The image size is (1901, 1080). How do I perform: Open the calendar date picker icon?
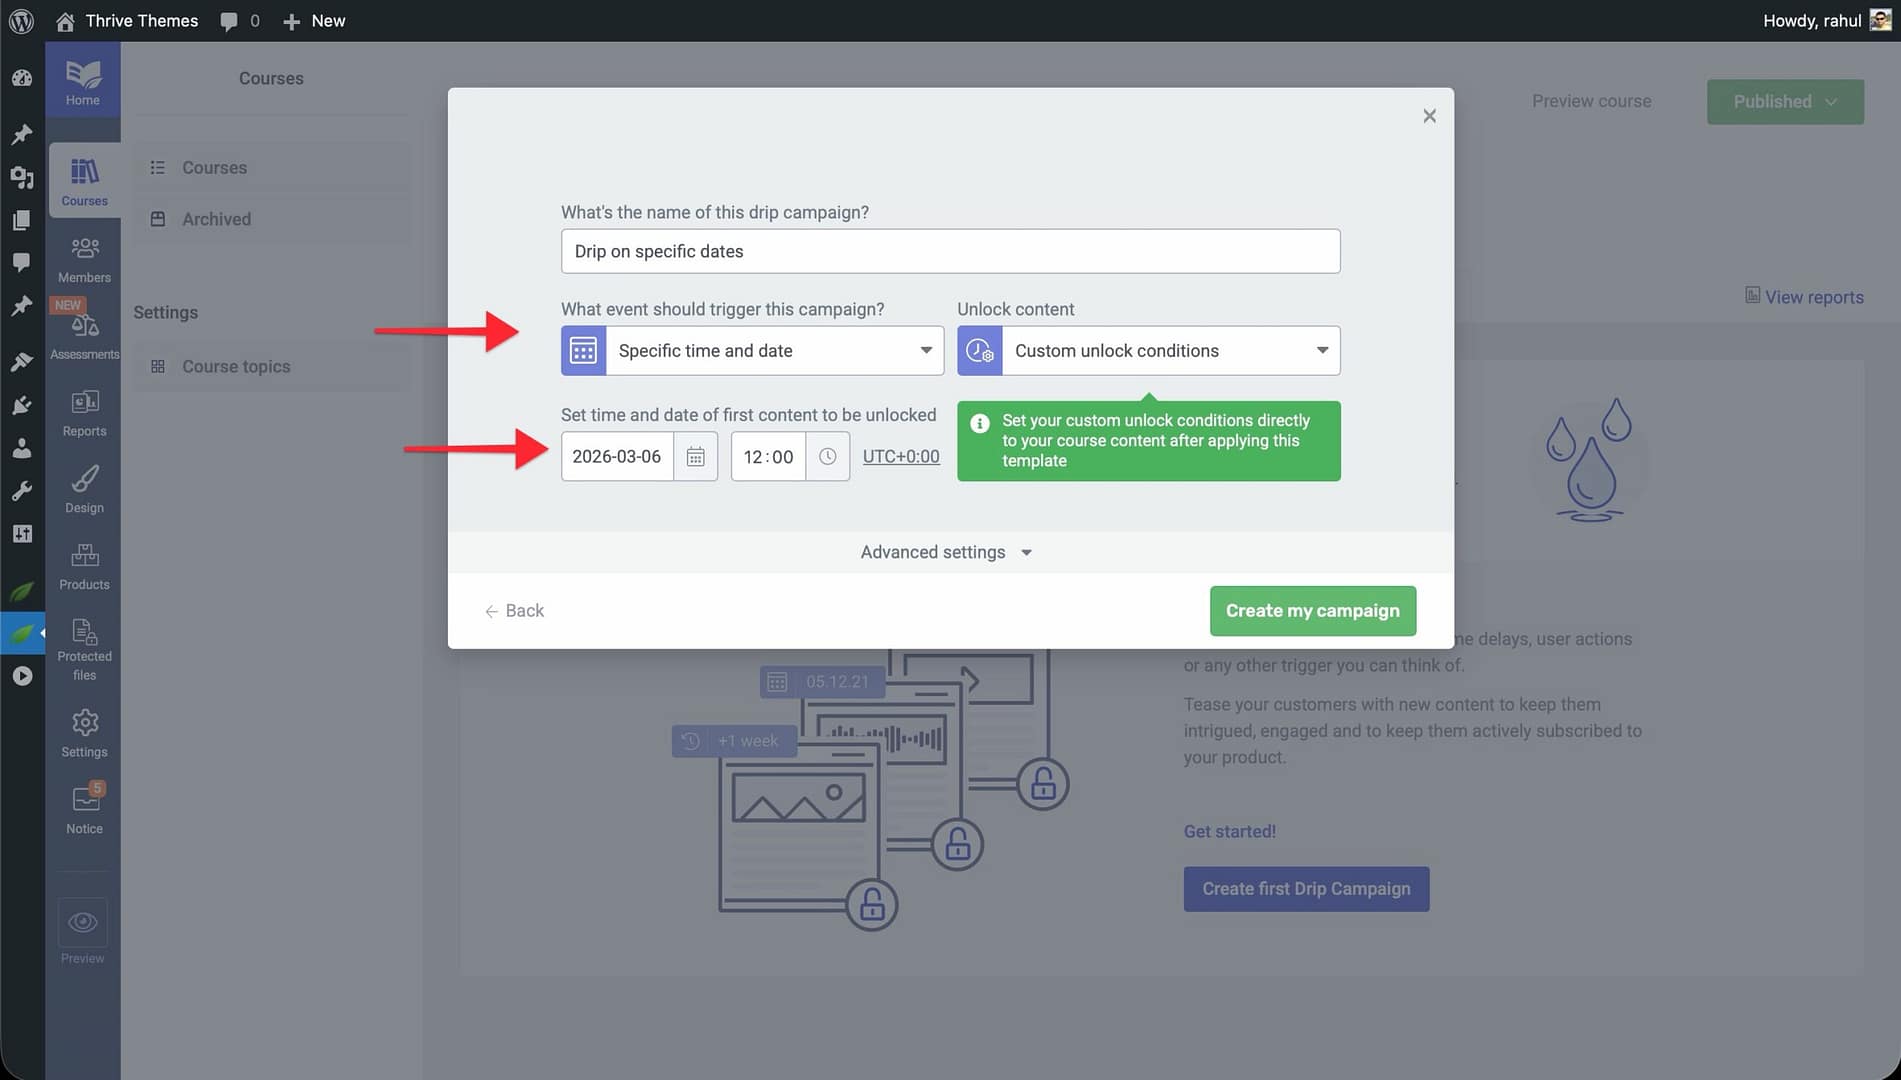click(x=695, y=457)
